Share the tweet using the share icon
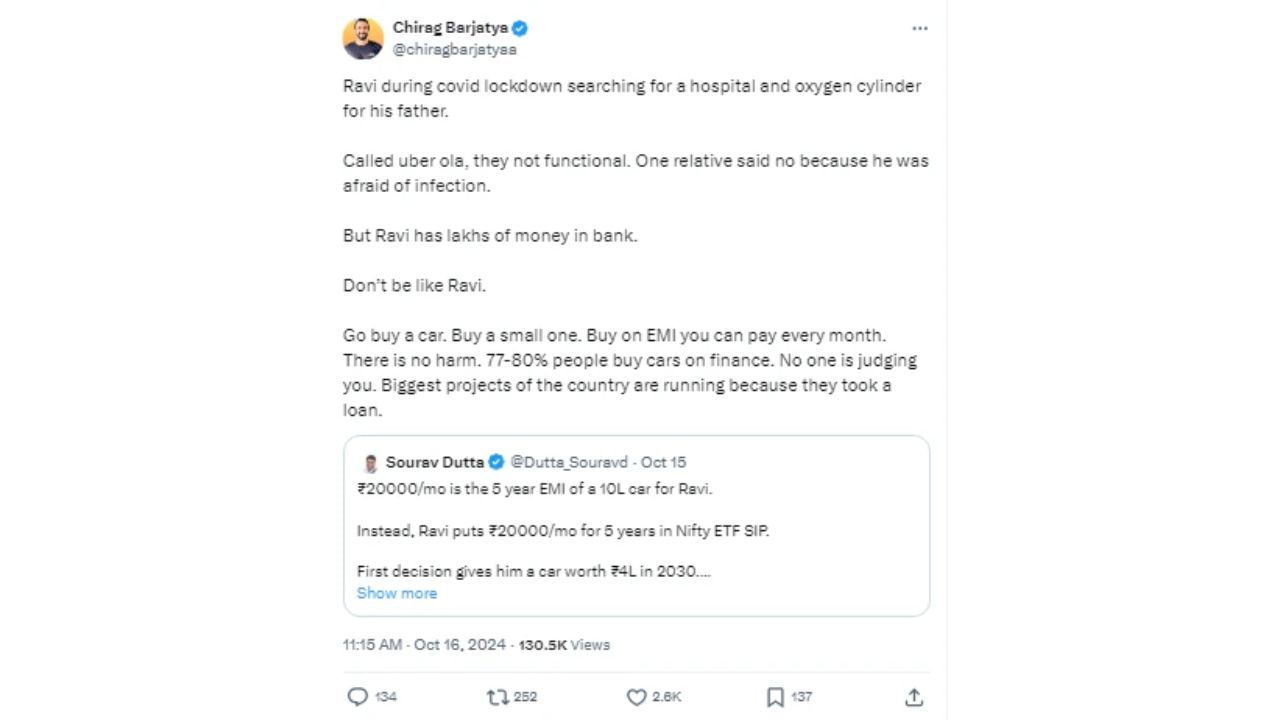 [913, 696]
